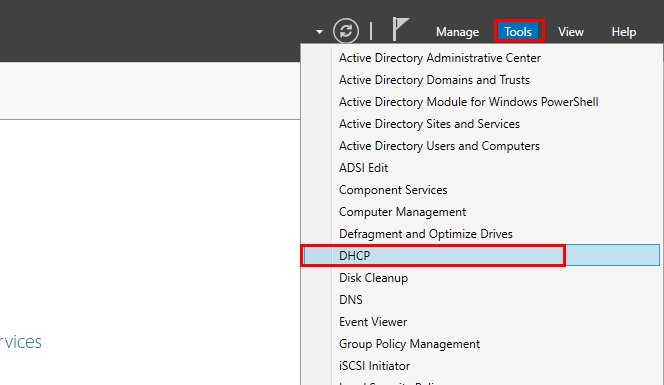Open the notifications flag icon
664x385 pixels.
[400, 29]
